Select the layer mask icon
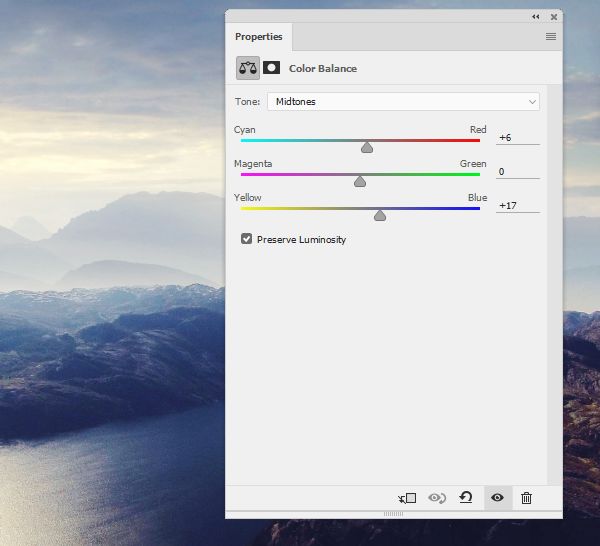The width and height of the screenshot is (600, 546). coord(271,68)
